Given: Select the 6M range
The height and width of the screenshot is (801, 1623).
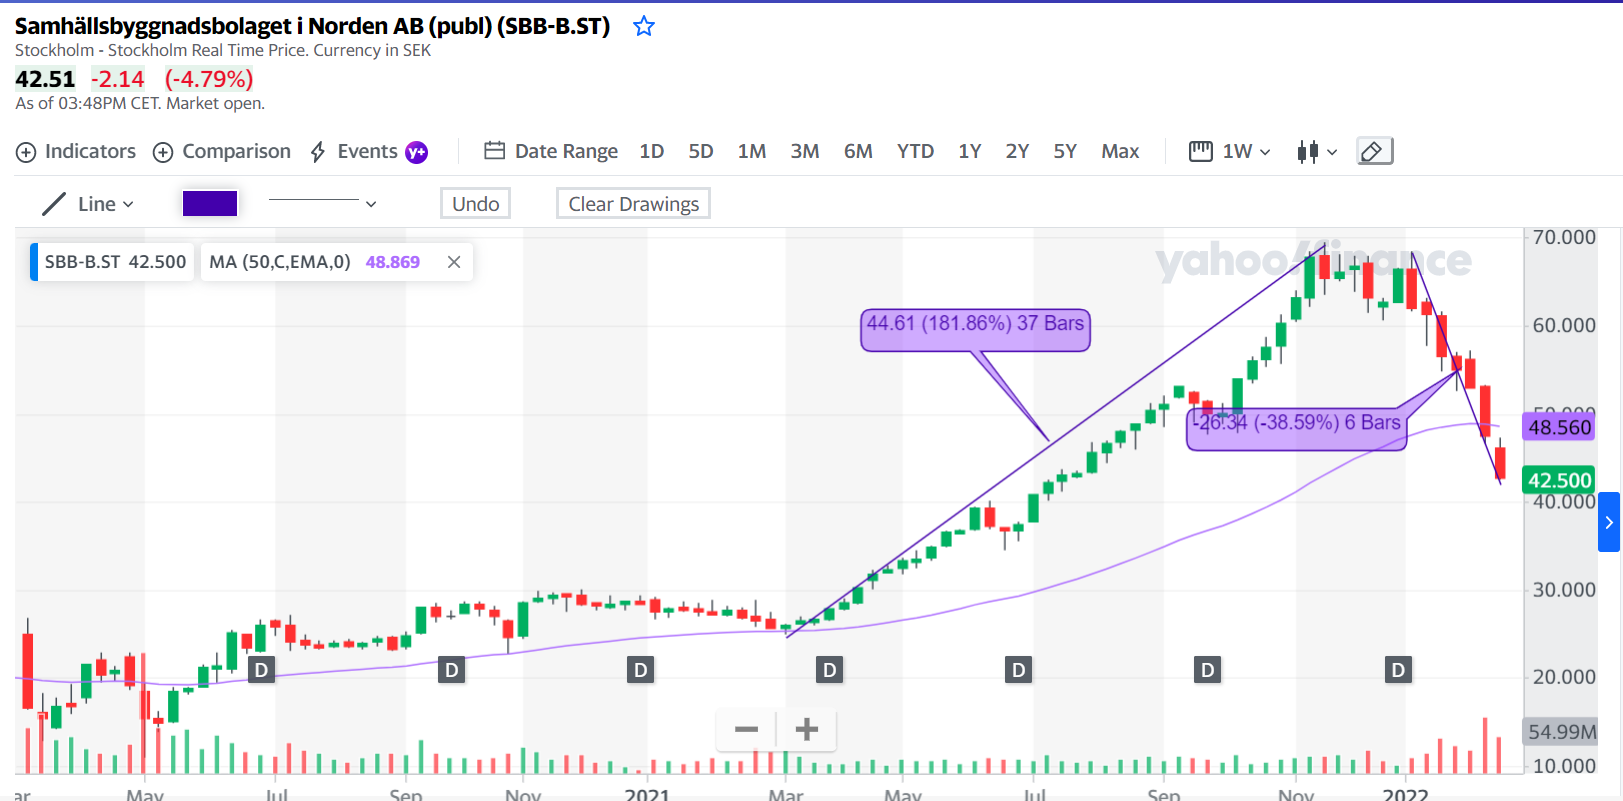Looking at the screenshot, I should coord(858,151).
